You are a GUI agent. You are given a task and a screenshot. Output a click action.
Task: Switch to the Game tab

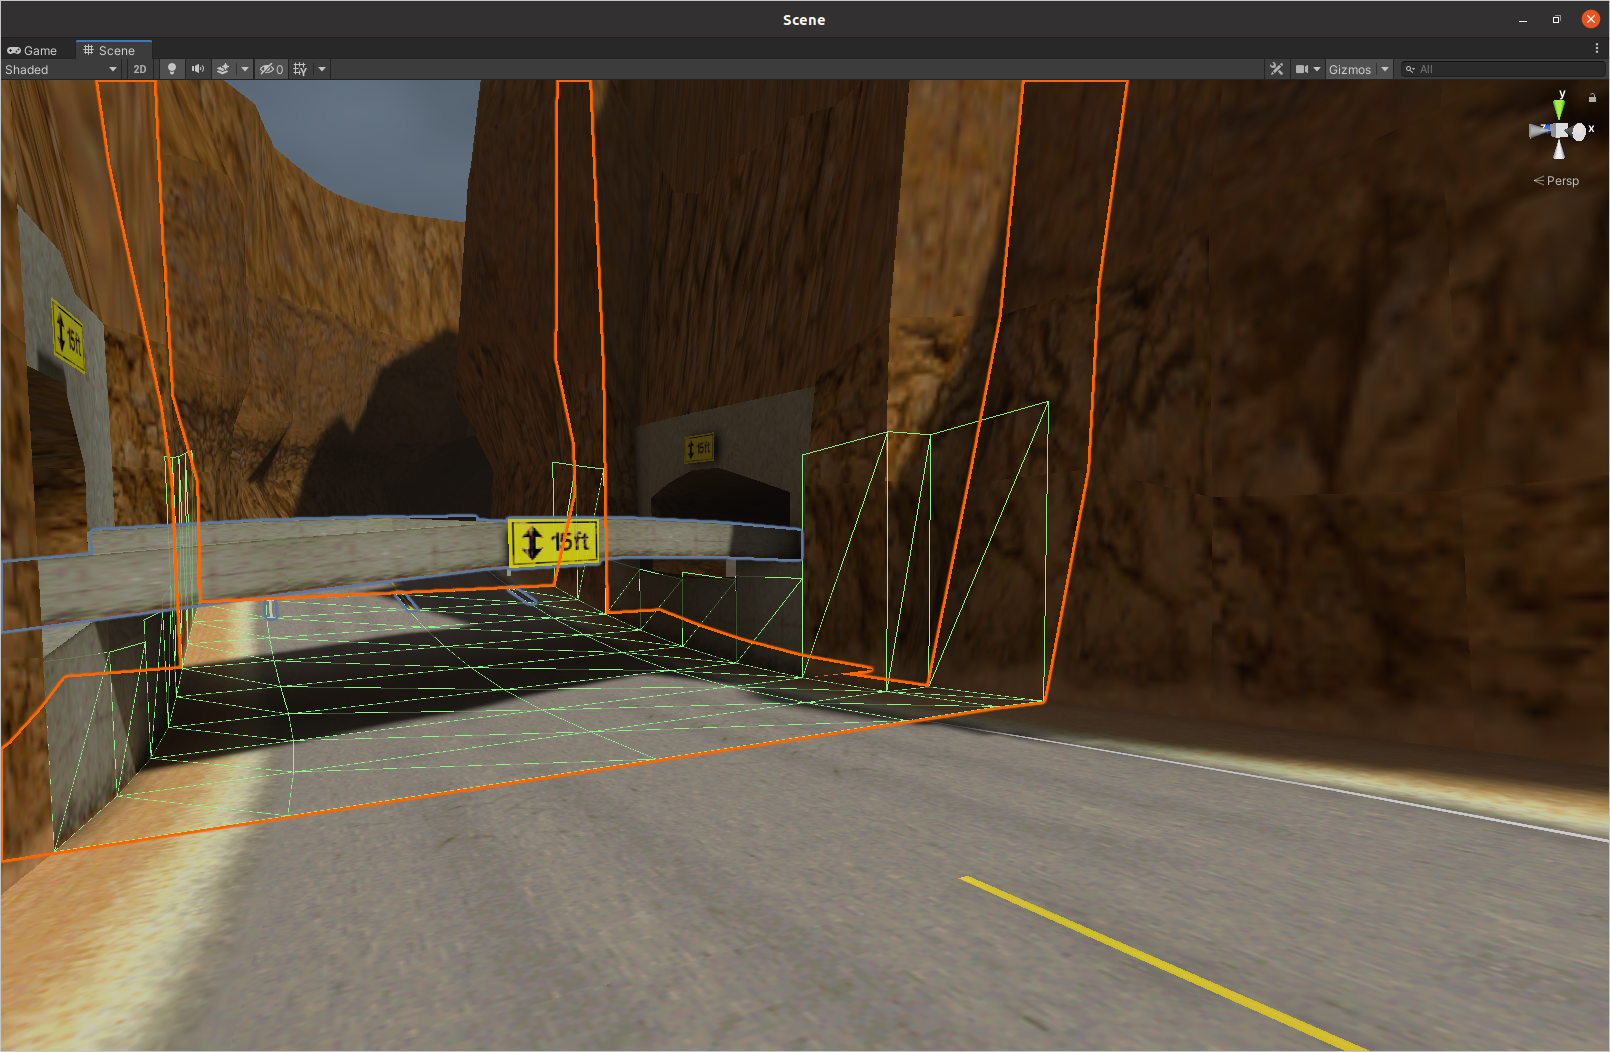32,50
